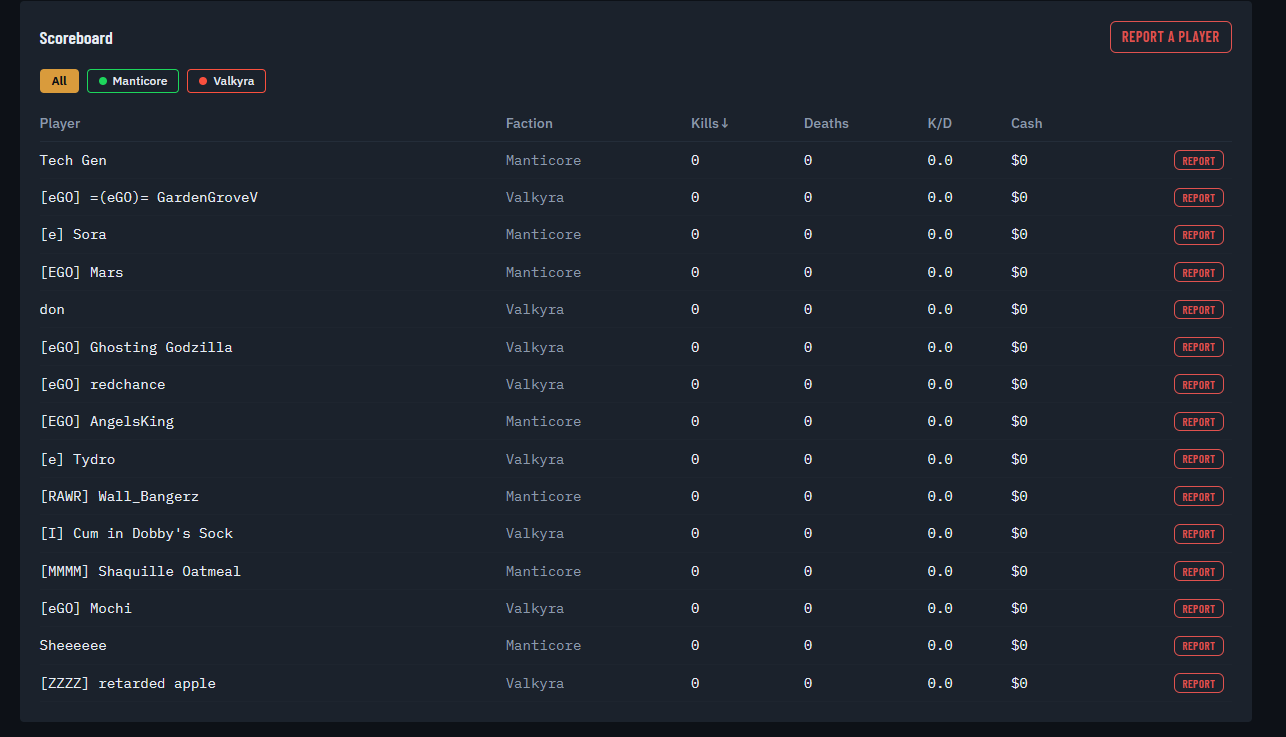Image resolution: width=1286 pixels, height=737 pixels.
Task: Report player [e] Sora
Action: click(1198, 235)
